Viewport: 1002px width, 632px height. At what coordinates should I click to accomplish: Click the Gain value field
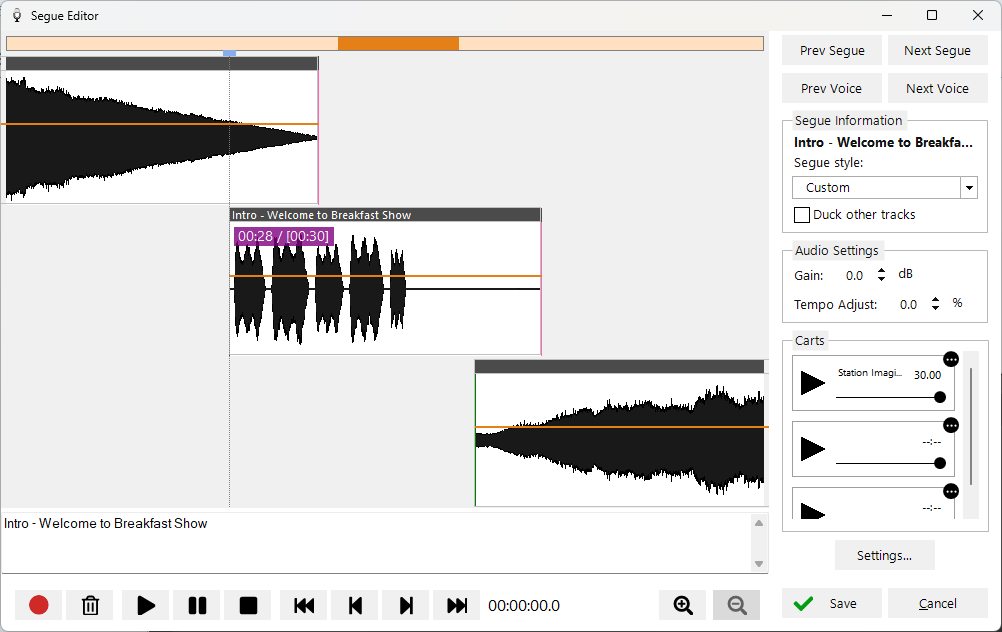pyautogui.click(x=854, y=275)
